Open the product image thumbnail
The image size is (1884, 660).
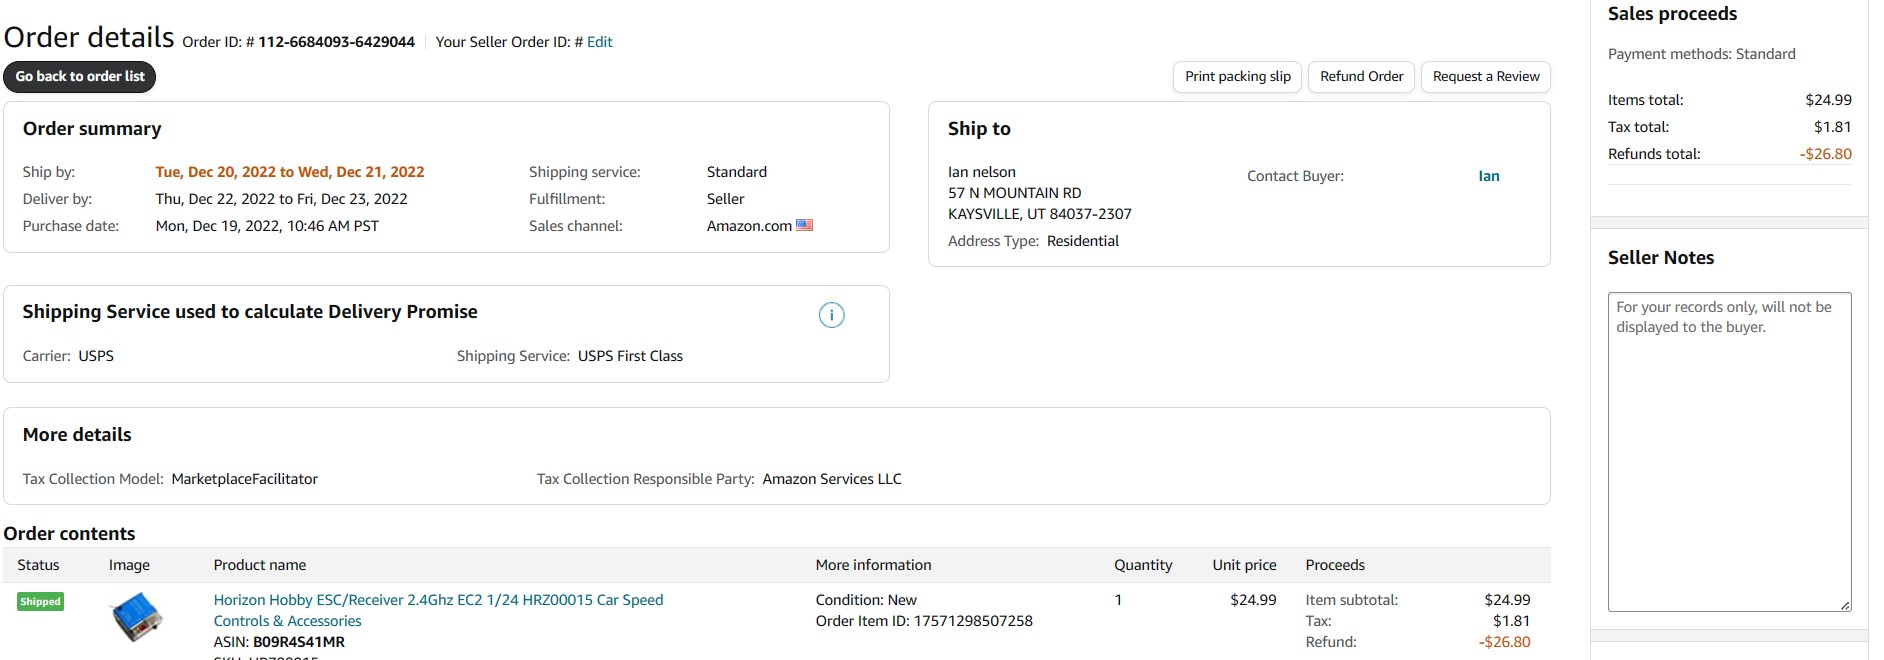pyautogui.click(x=136, y=616)
